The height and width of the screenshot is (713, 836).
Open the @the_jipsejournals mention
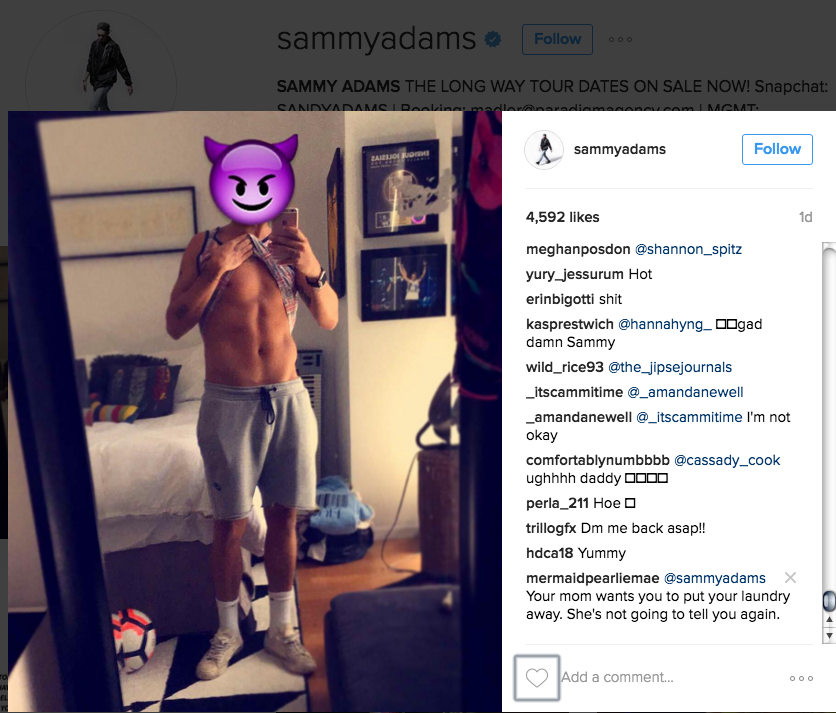click(670, 367)
